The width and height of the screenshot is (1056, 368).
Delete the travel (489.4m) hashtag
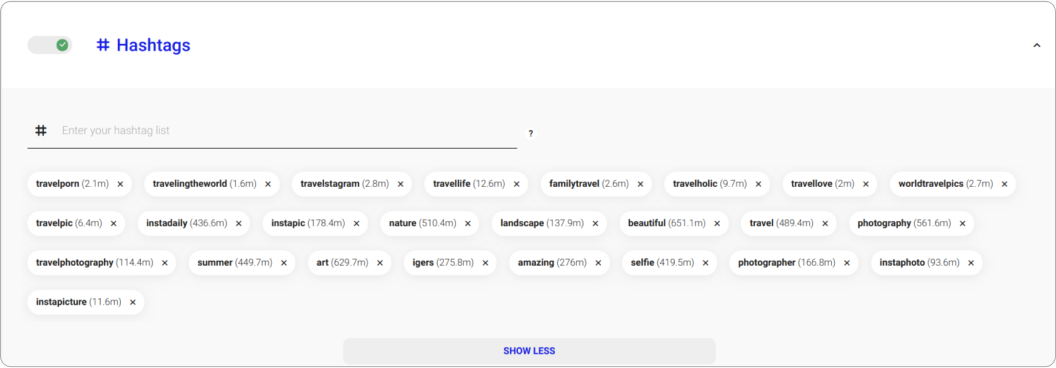point(825,223)
